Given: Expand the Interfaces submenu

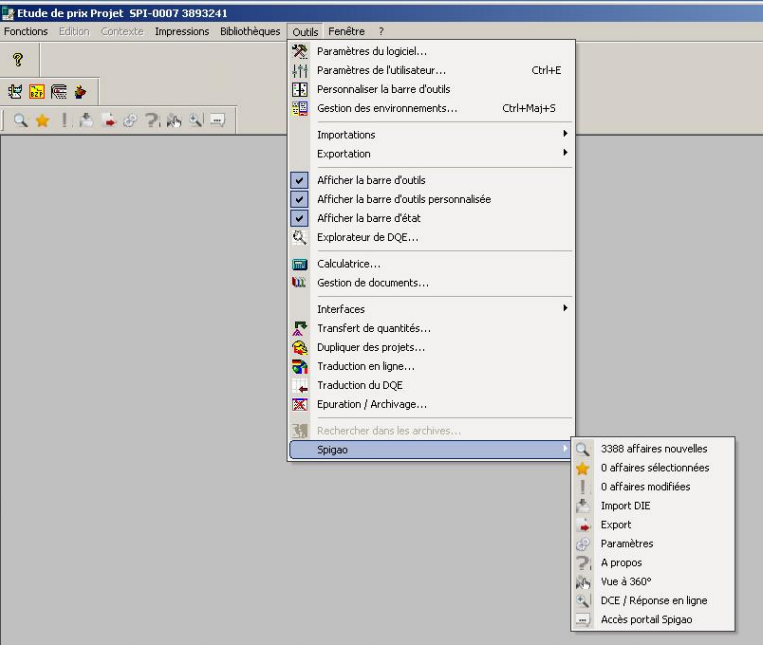Looking at the screenshot, I should (430, 309).
